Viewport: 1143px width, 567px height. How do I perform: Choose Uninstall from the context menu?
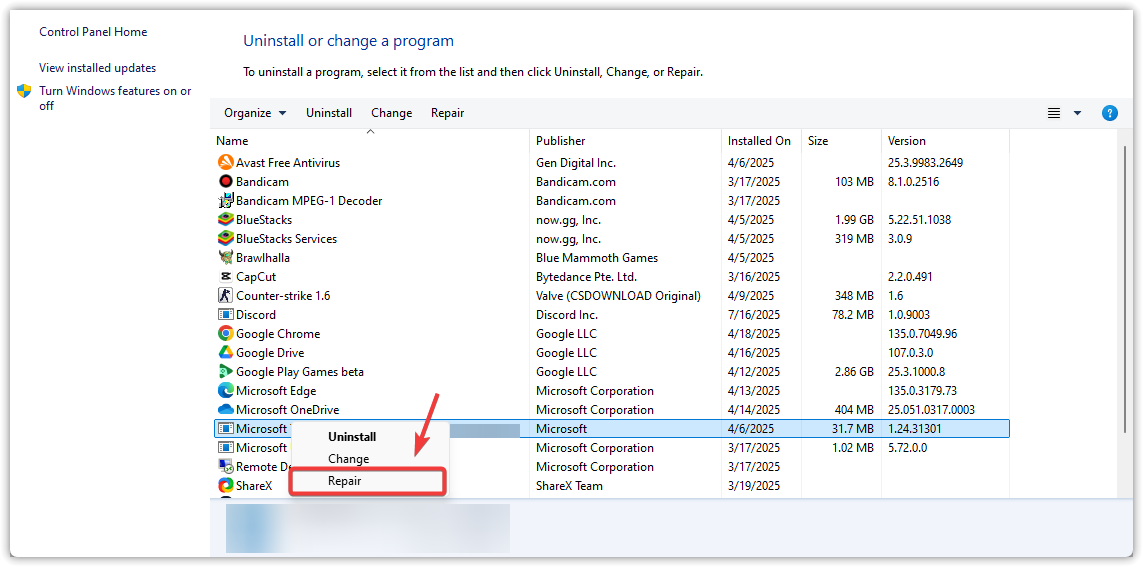point(352,437)
